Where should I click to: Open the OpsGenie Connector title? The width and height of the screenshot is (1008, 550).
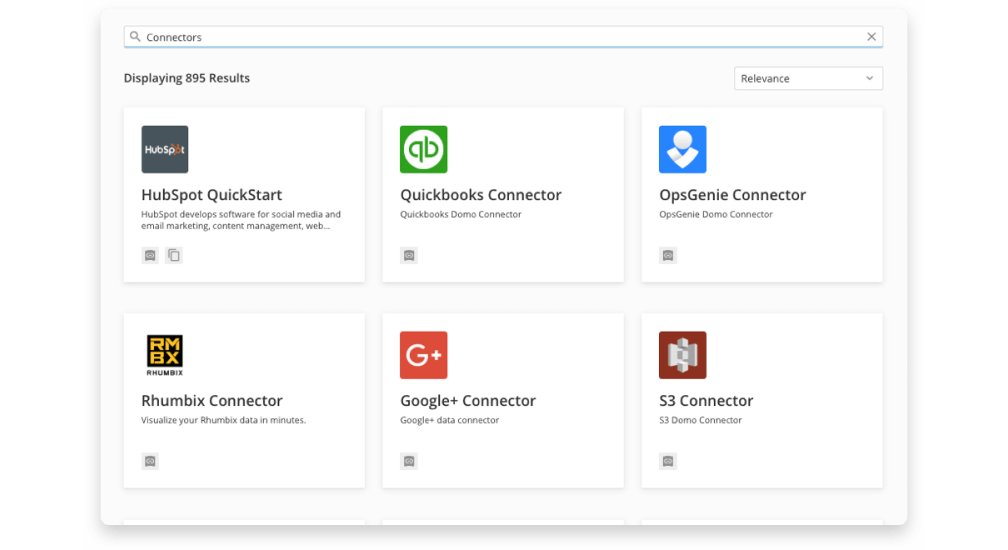(732, 195)
